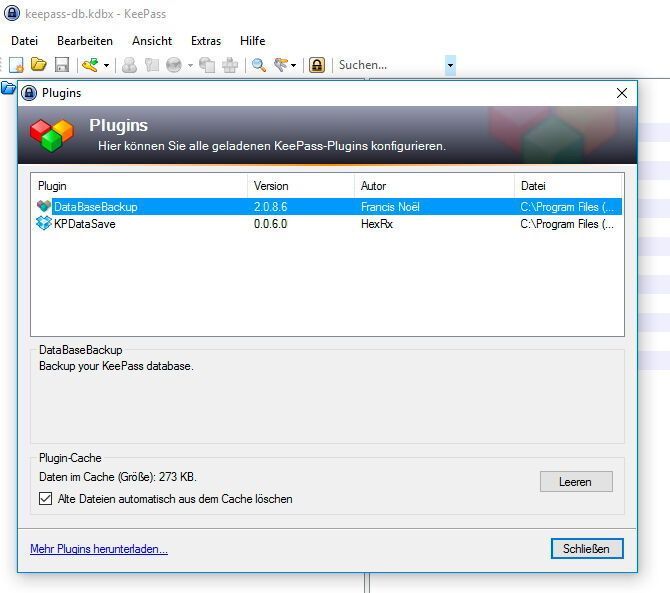This screenshot has height=593, width=670.
Task: Sort by the Autor column header
Action: click(x=434, y=186)
